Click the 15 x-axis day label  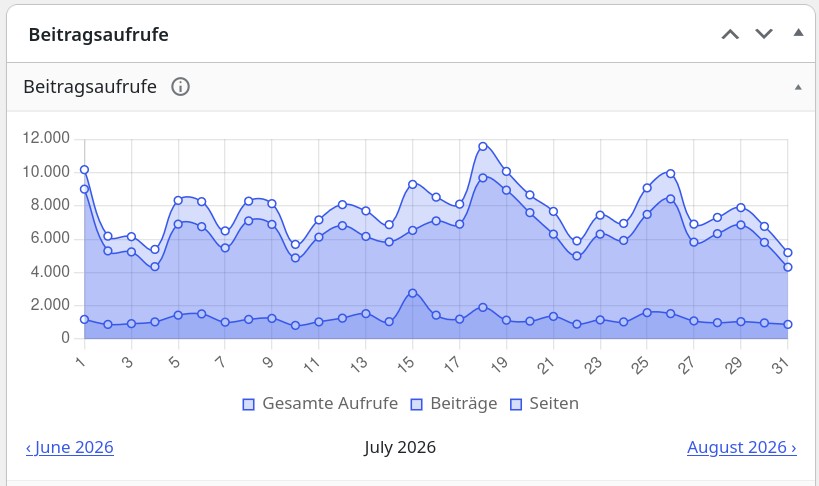click(x=406, y=364)
